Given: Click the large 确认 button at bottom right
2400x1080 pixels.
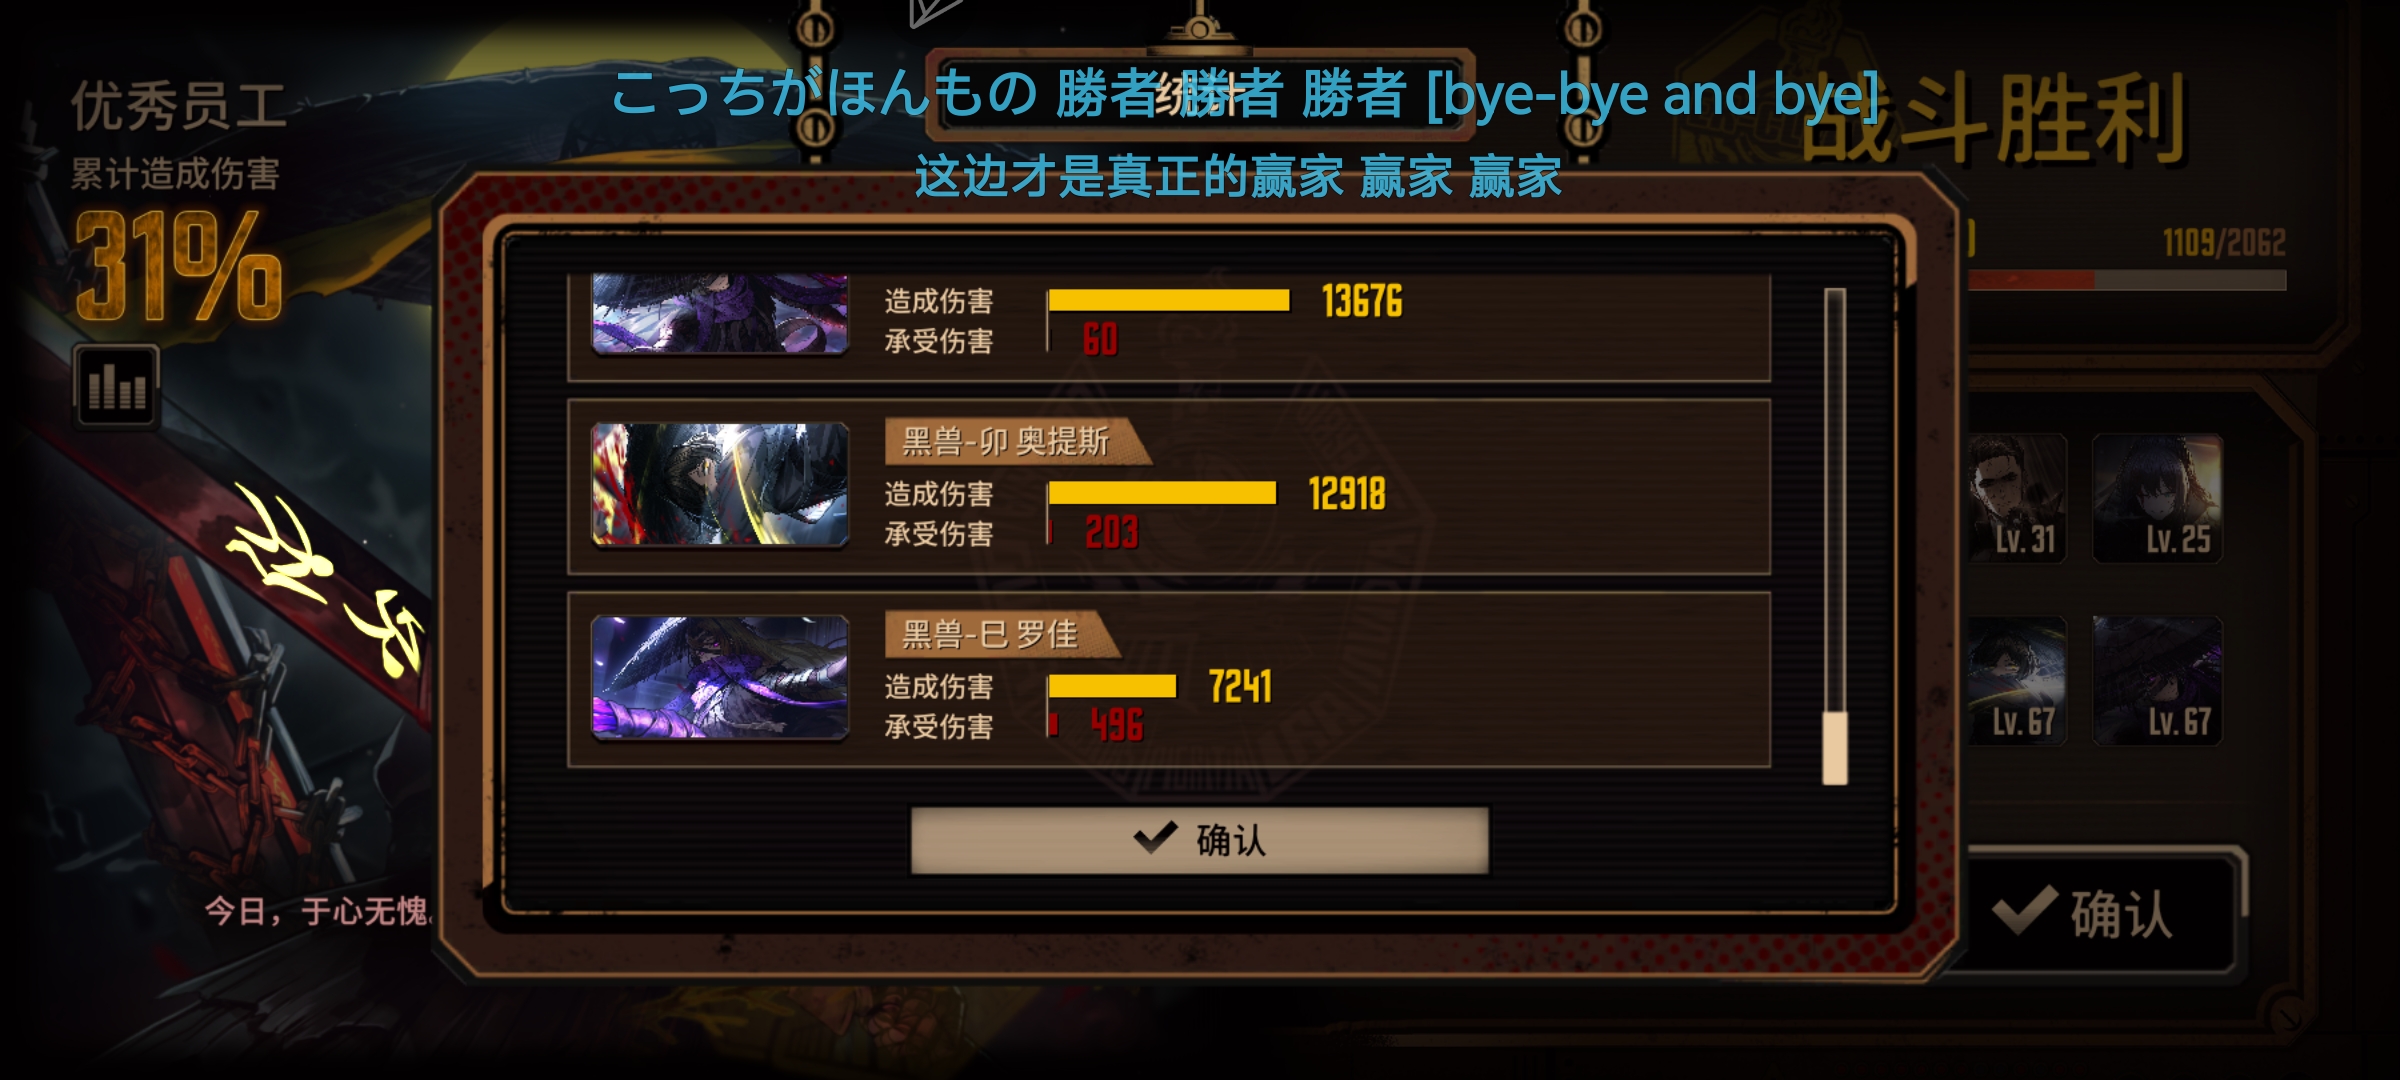Looking at the screenshot, I should pos(2096,913).
